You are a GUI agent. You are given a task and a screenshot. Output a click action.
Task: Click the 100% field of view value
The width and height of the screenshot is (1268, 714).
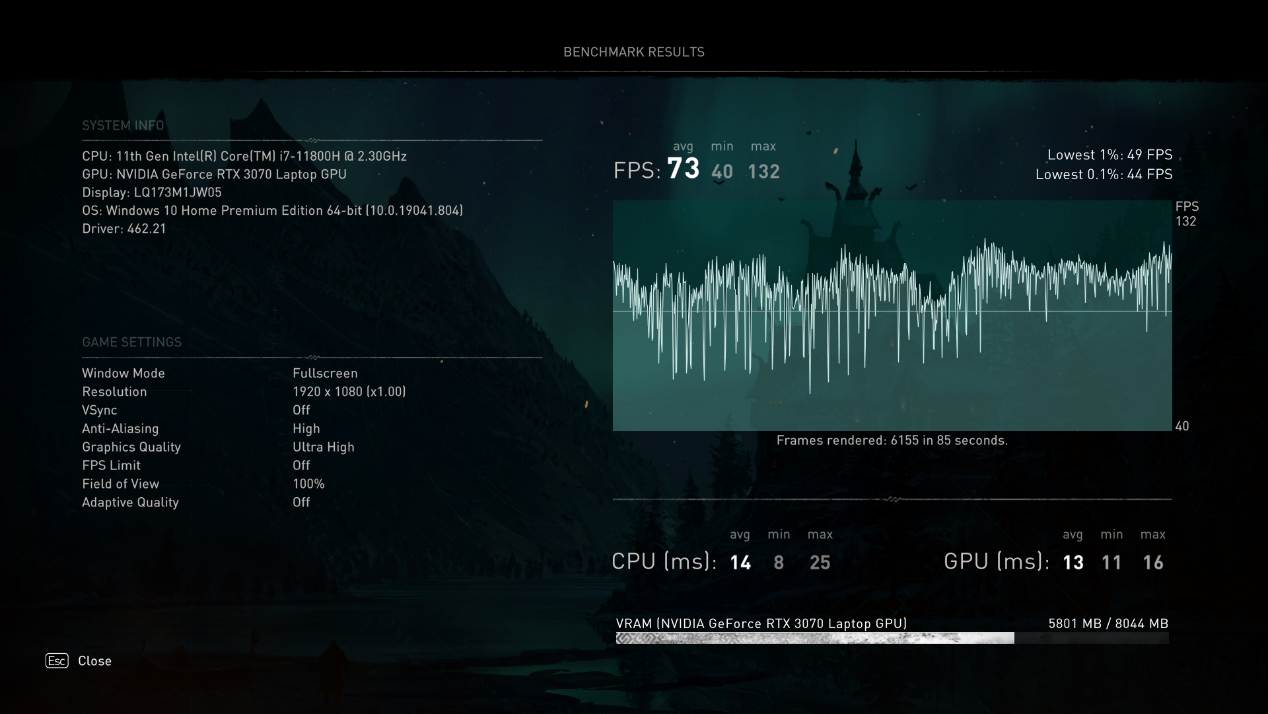308,484
